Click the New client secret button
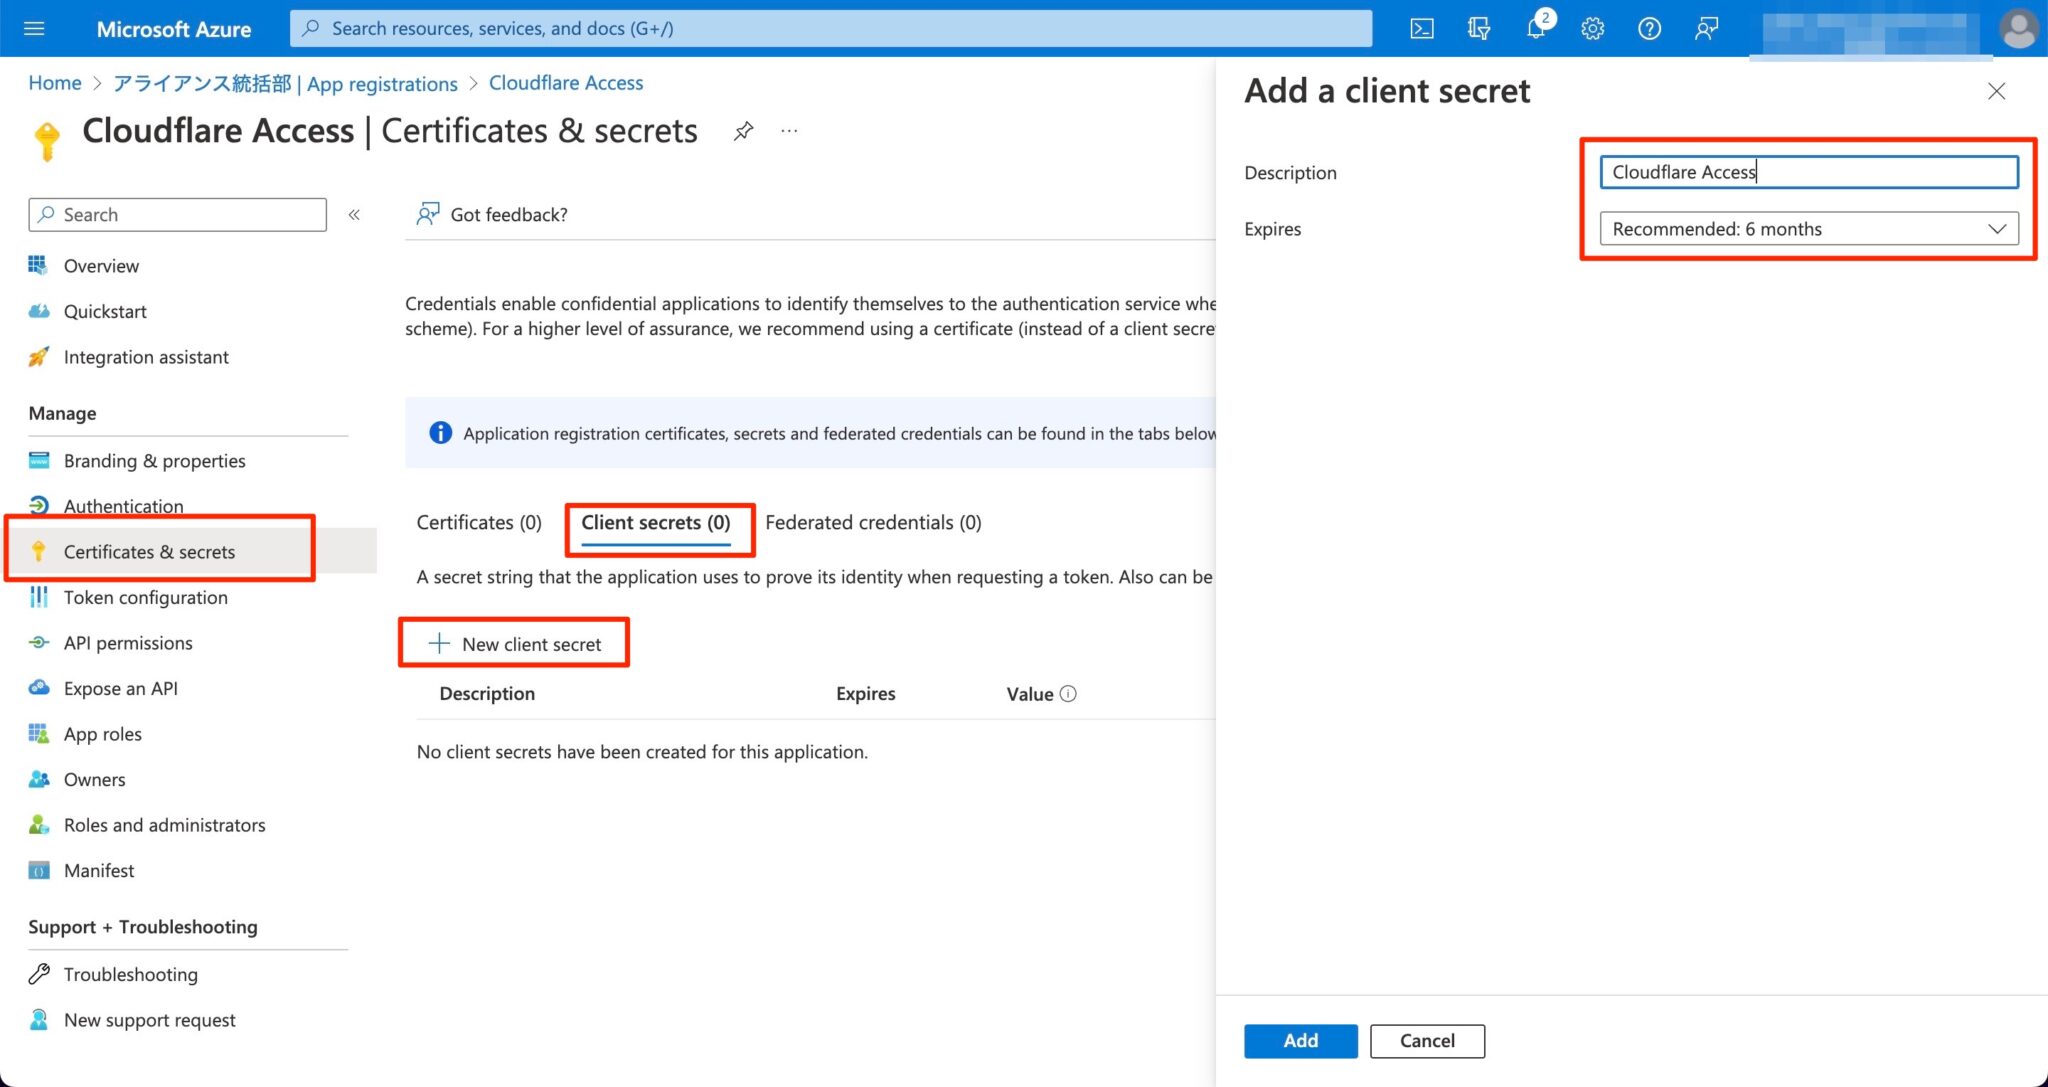 click(x=514, y=643)
